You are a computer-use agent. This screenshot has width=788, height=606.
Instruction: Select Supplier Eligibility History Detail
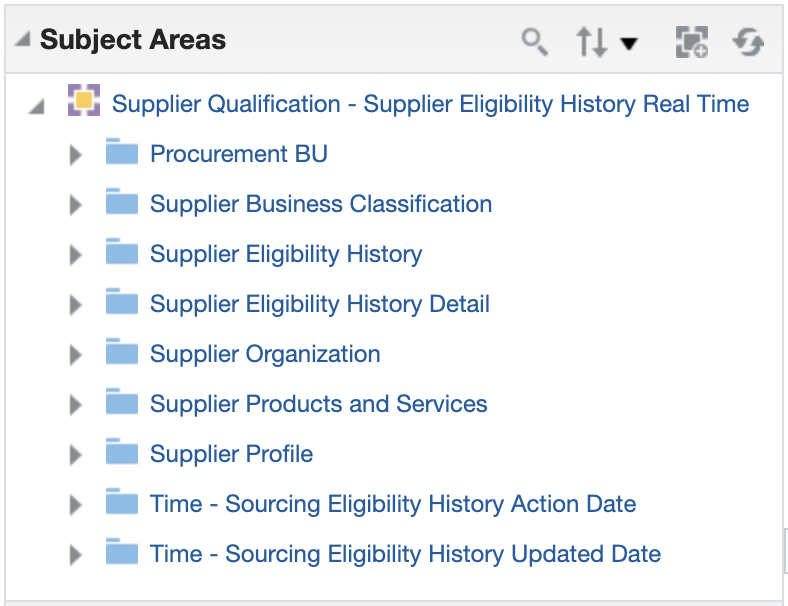[319, 304]
